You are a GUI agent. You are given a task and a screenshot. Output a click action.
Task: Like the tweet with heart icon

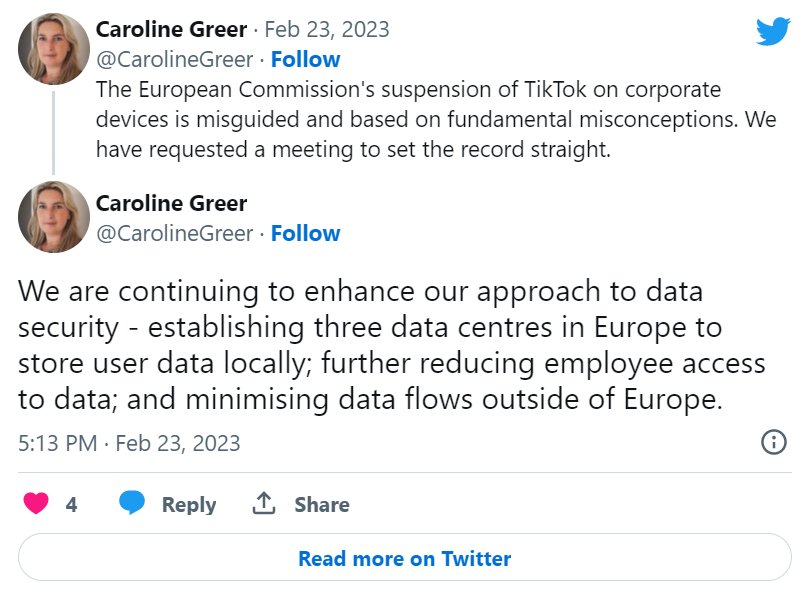[x=36, y=504]
